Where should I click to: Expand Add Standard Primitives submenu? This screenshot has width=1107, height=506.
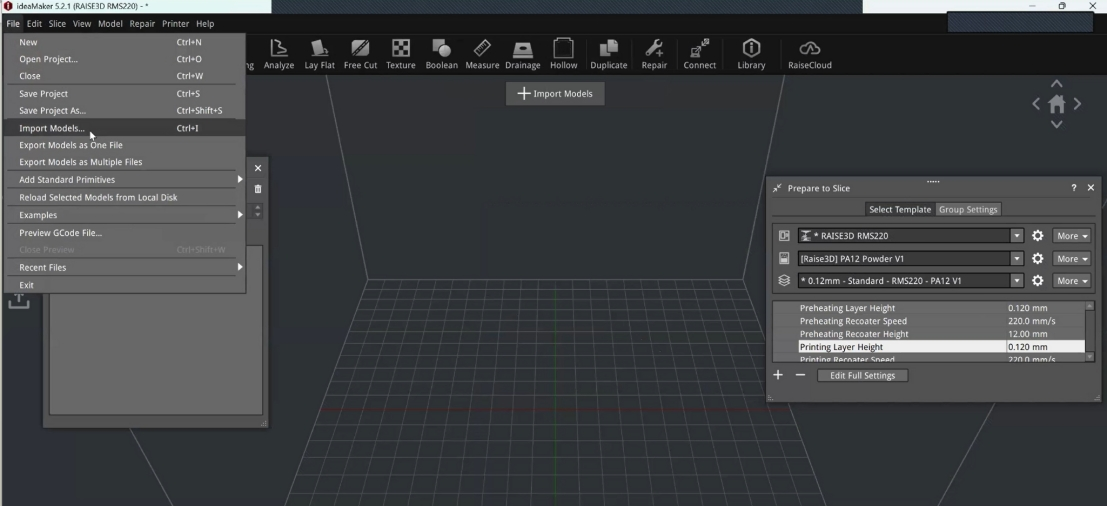click(x=125, y=179)
